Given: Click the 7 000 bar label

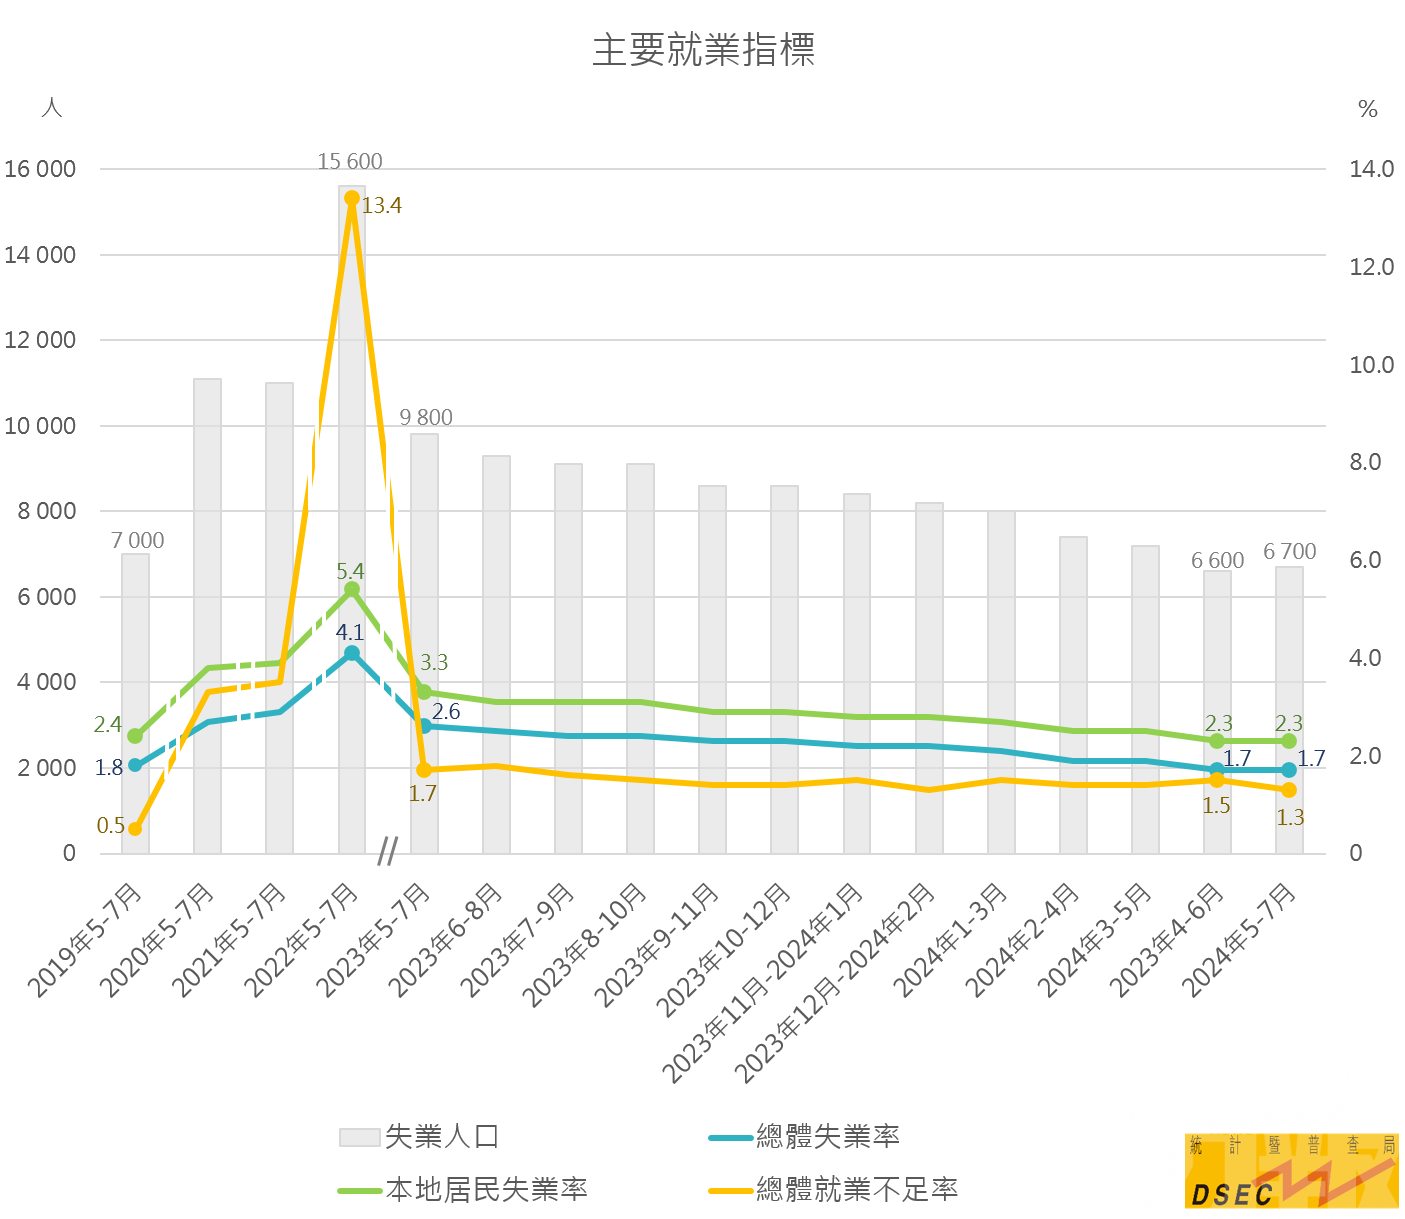Looking at the screenshot, I should pos(137,541).
